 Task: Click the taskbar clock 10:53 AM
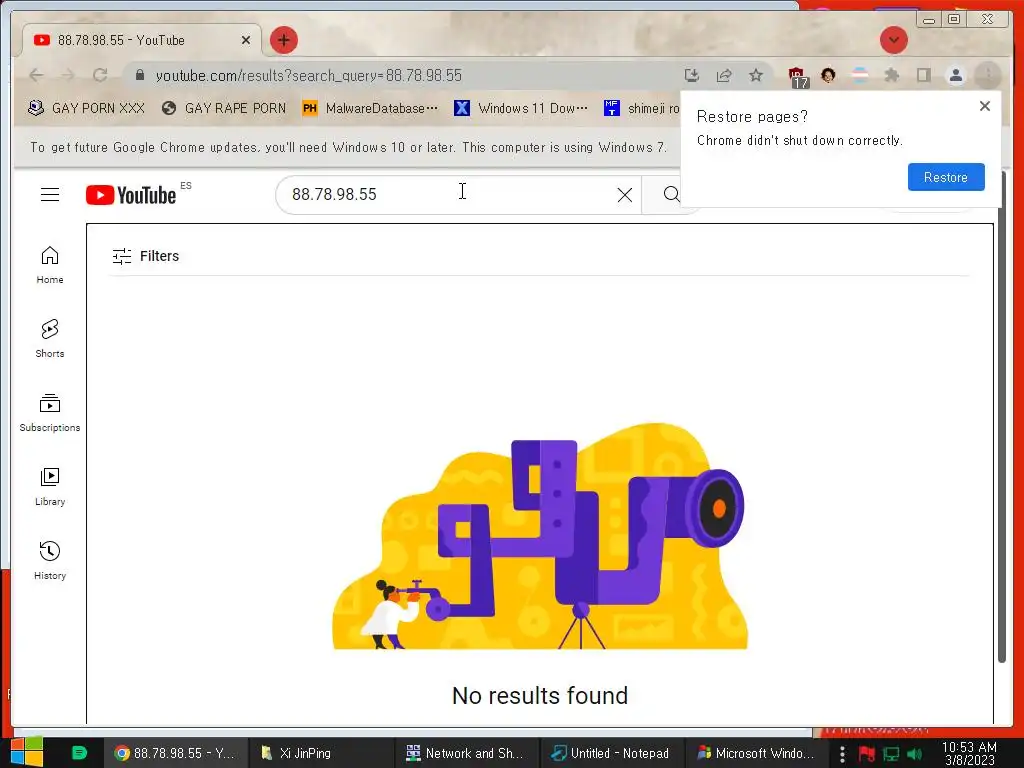click(x=969, y=753)
